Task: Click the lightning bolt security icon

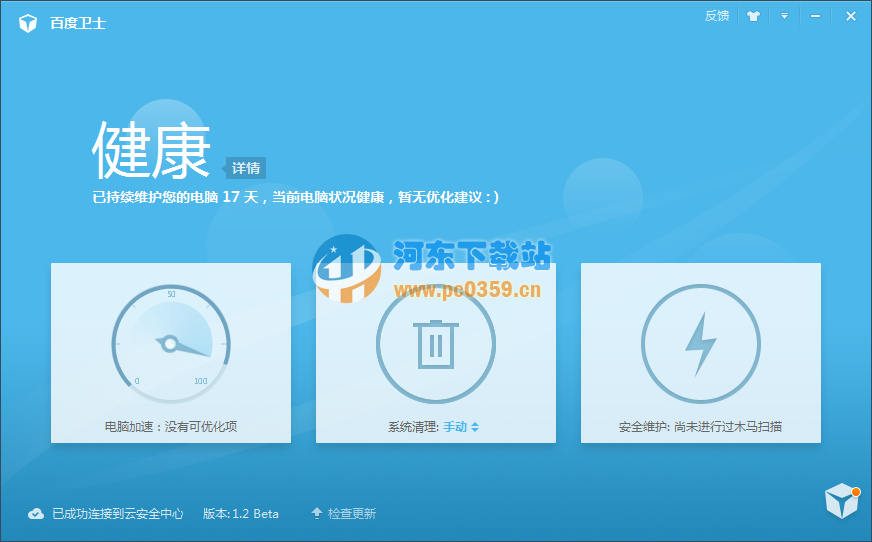Action: point(701,344)
